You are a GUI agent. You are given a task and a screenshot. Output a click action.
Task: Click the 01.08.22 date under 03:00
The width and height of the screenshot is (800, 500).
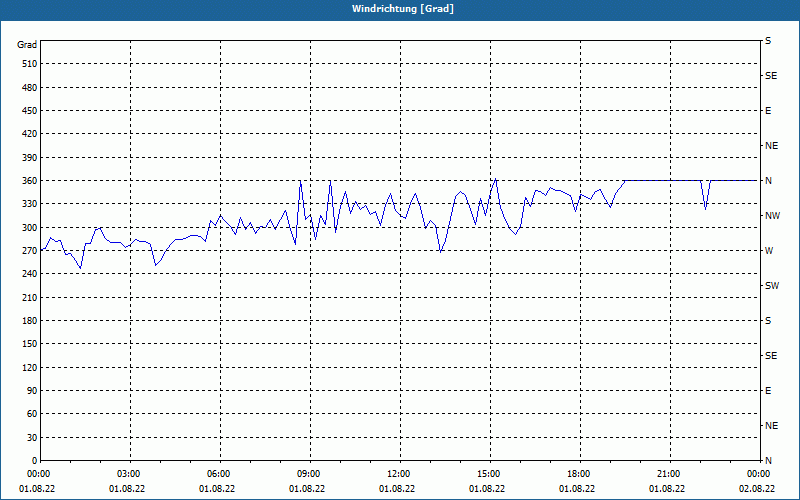pos(127,489)
